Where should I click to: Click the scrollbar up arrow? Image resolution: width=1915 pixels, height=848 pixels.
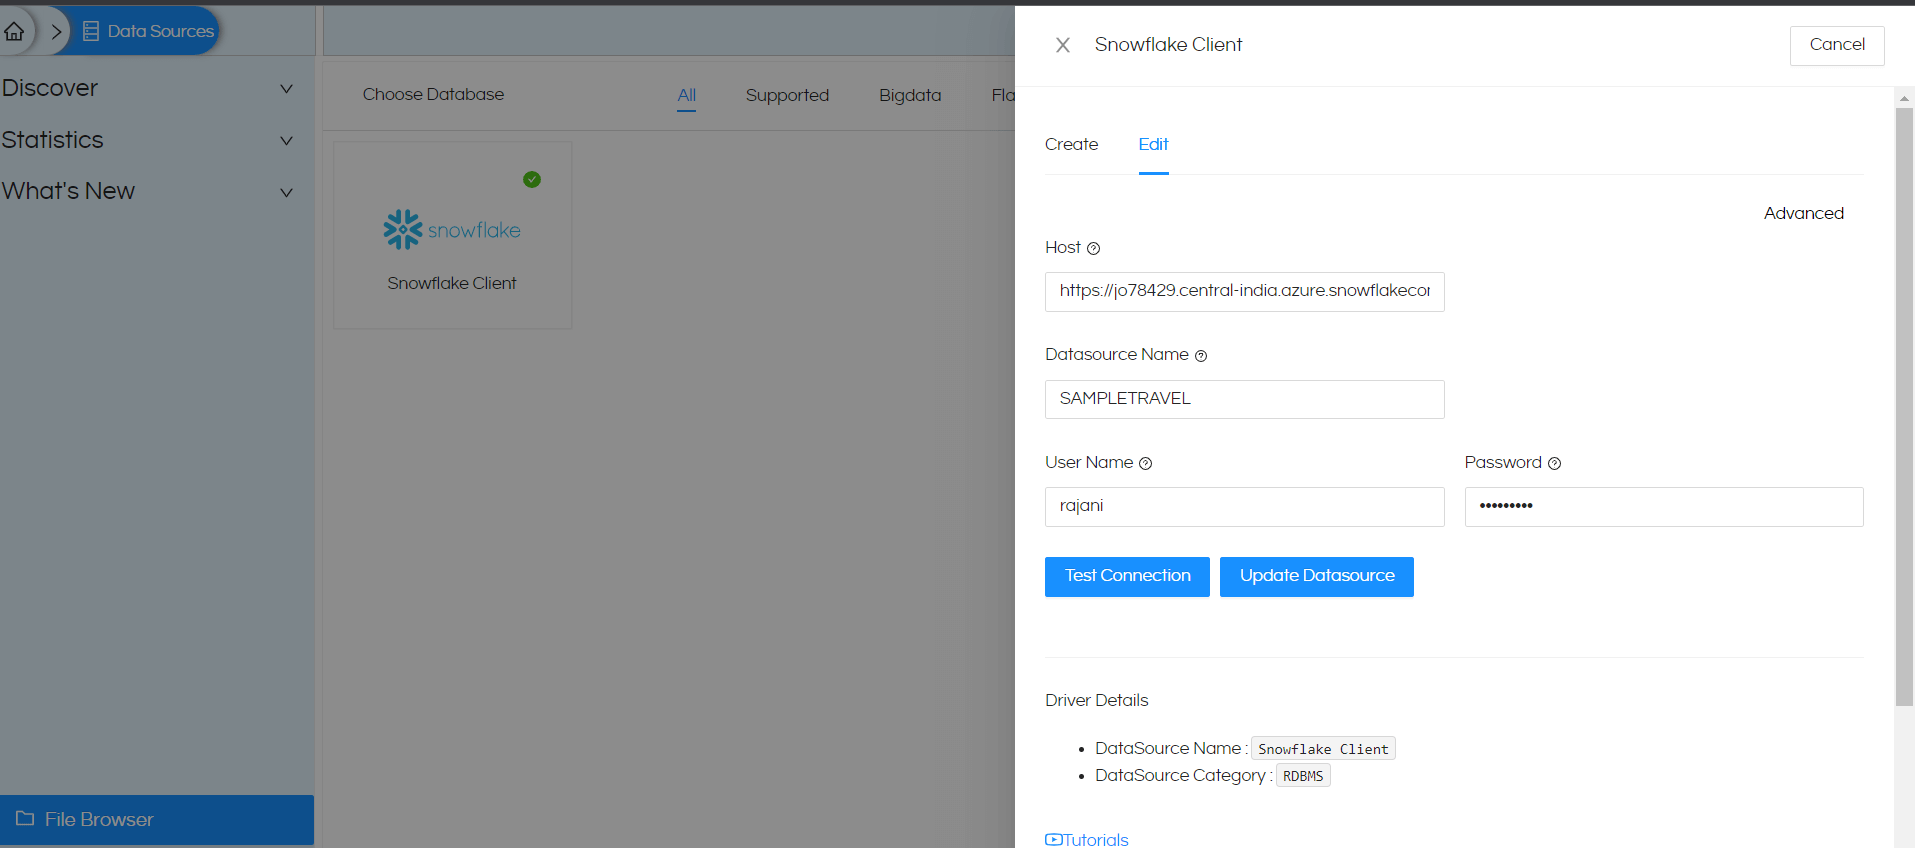coord(1904,98)
